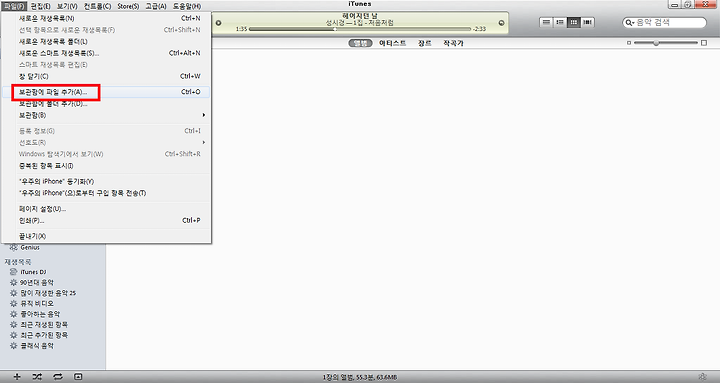Click status text 1장의 앨범, 55.3분, 63.6MB
Viewport: 720px width, 383px height.
pyautogui.click(x=360, y=377)
